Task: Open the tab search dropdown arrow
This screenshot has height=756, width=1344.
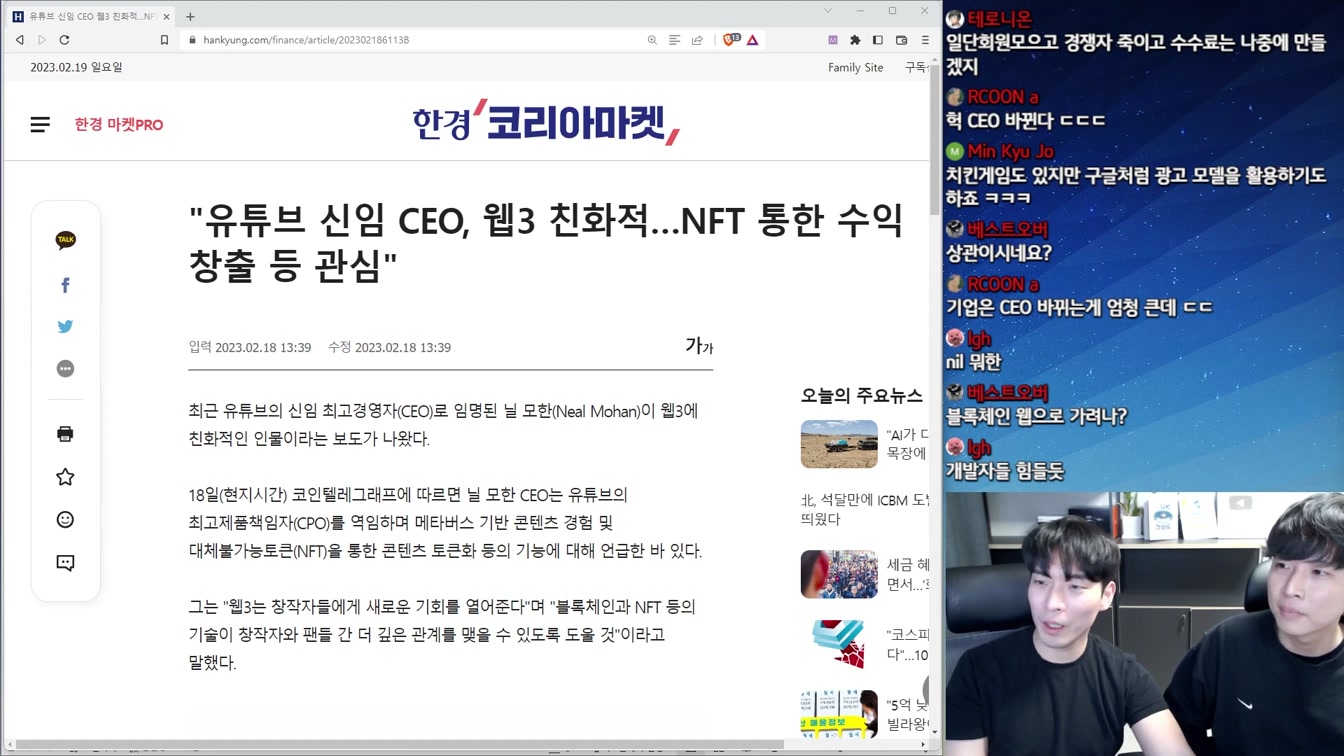Action: coord(828,11)
